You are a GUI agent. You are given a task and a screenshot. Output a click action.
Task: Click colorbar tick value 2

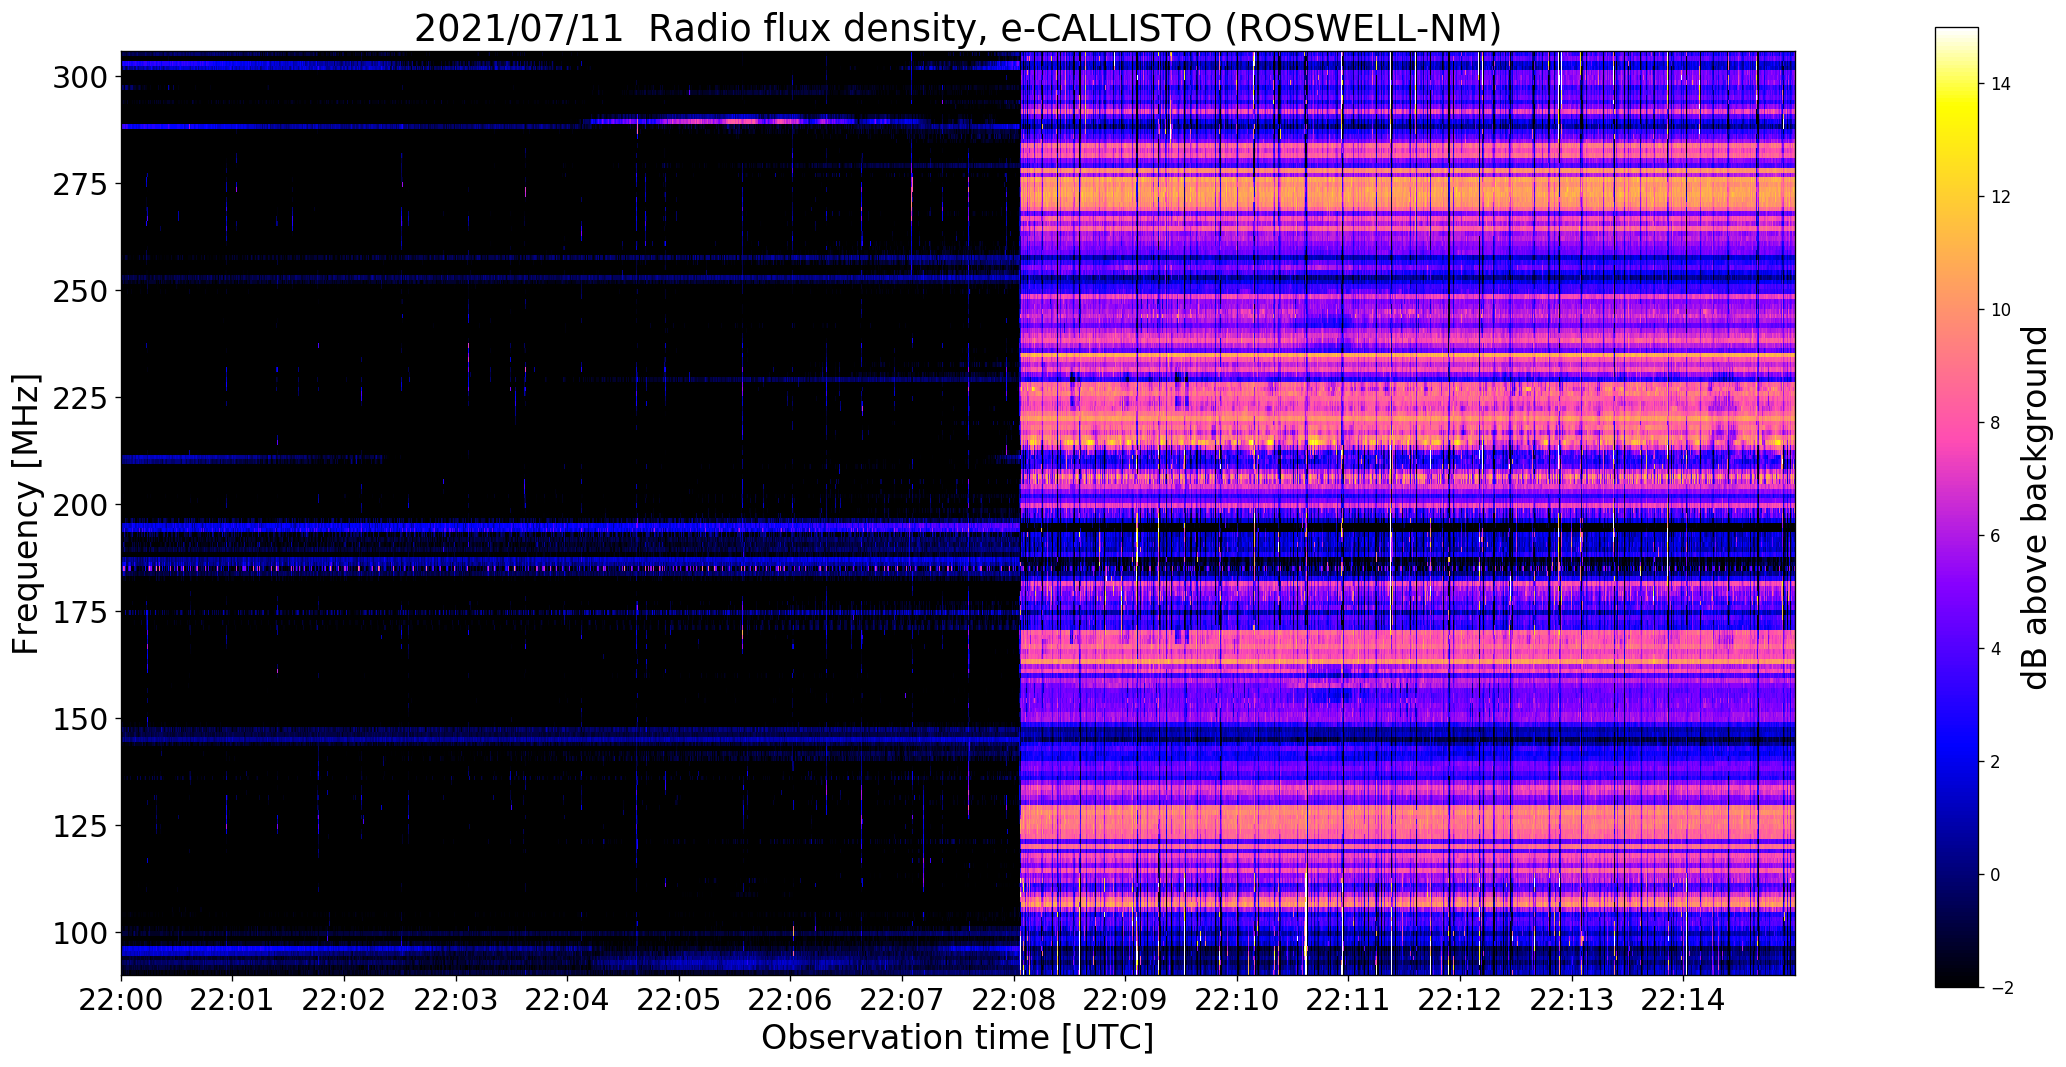click(x=1995, y=762)
